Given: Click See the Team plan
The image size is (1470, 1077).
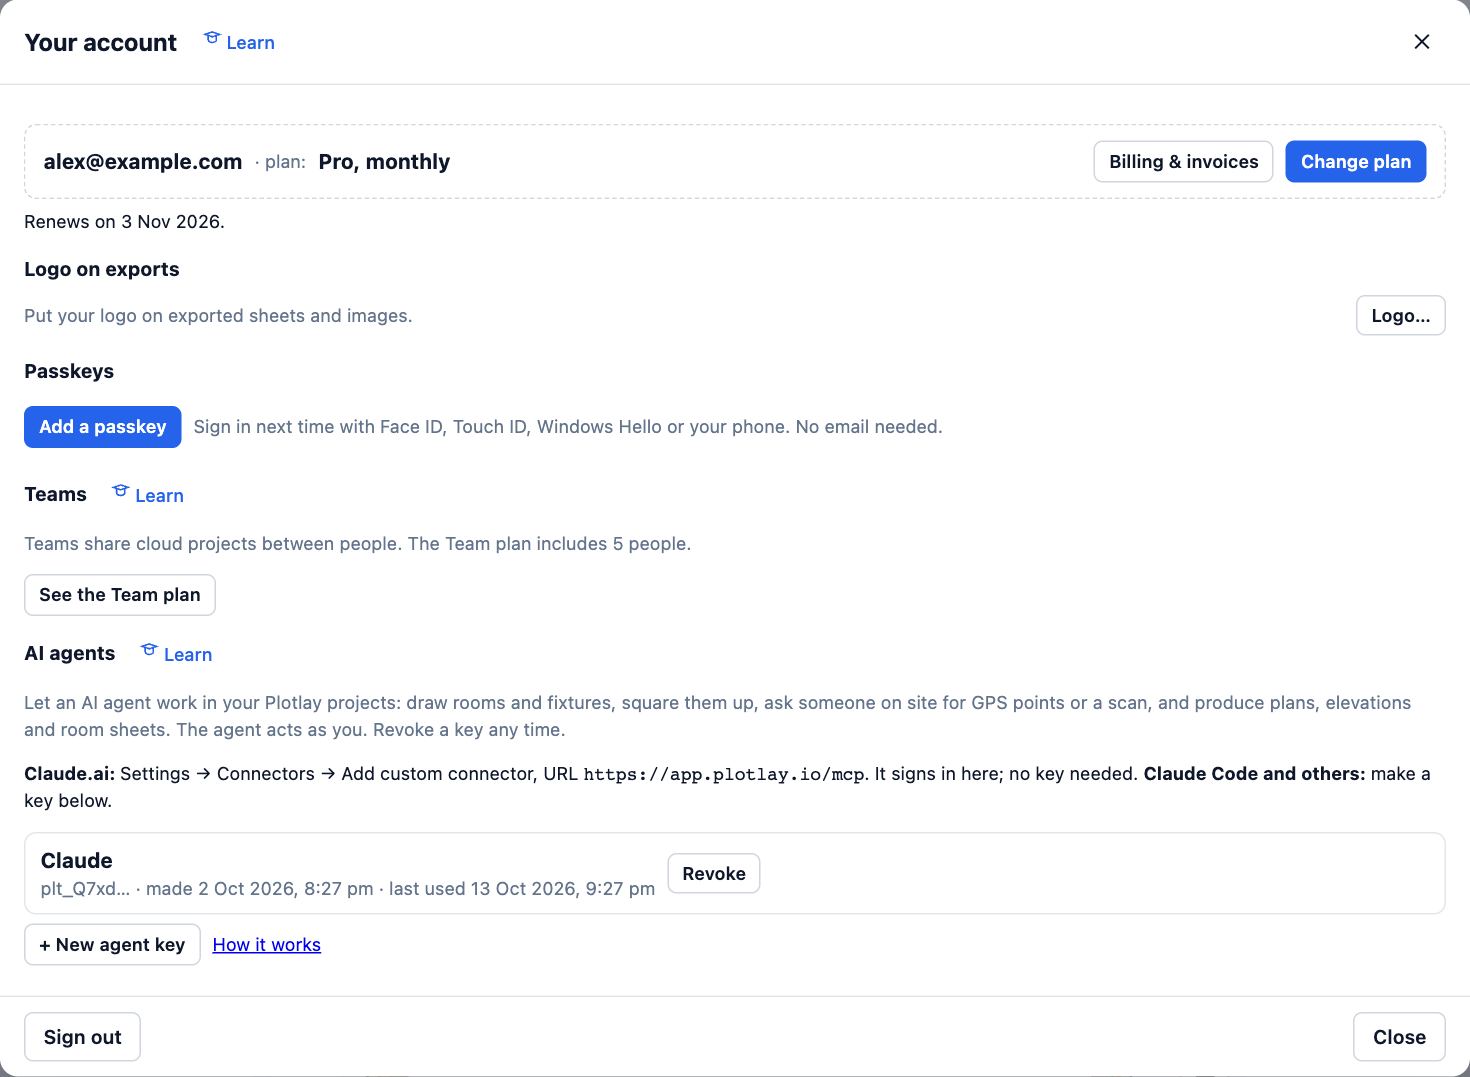Looking at the screenshot, I should pyautogui.click(x=120, y=595).
